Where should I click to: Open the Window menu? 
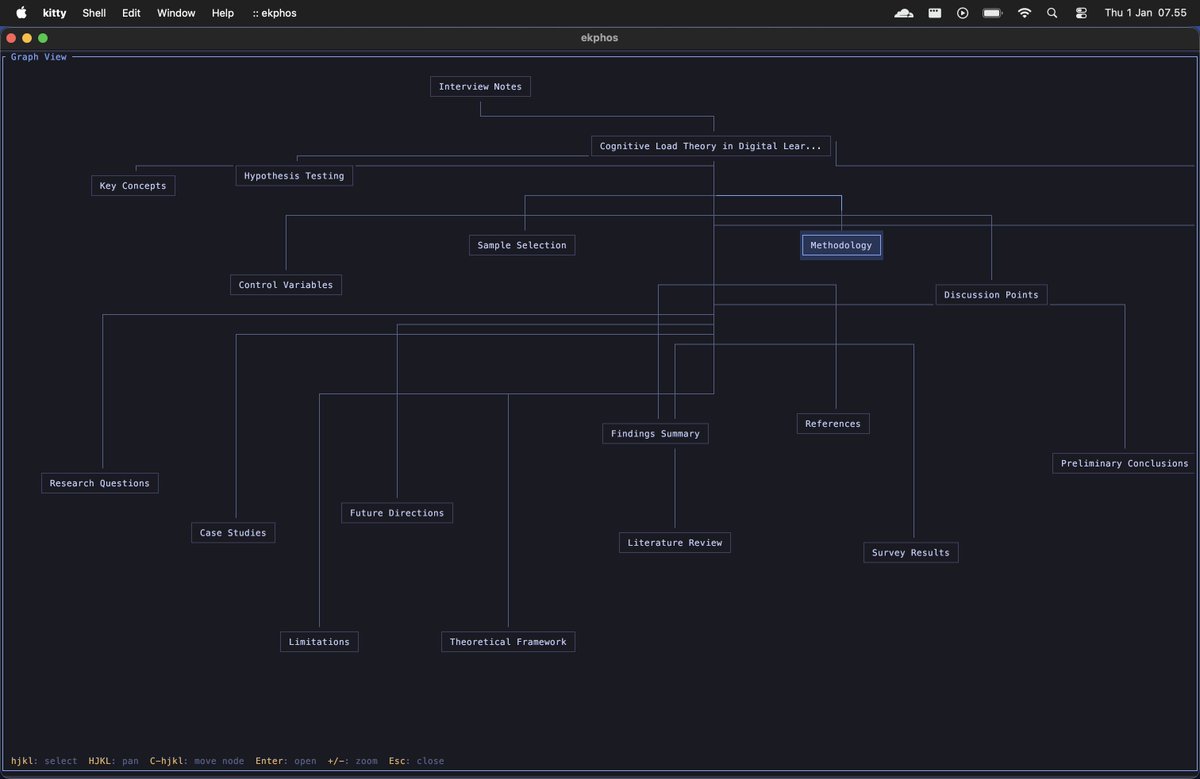pyautogui.click(x=176, y=13)
